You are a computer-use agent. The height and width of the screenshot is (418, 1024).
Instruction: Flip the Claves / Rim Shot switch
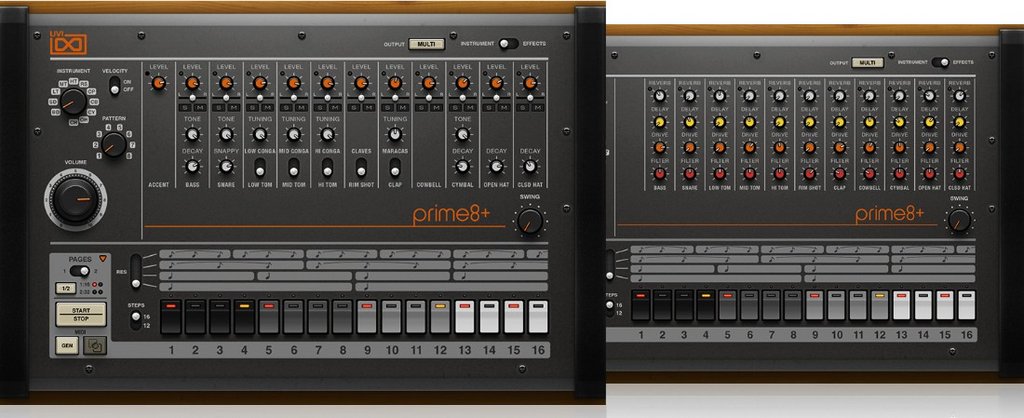pyautogui.click(x=361, y=167)
